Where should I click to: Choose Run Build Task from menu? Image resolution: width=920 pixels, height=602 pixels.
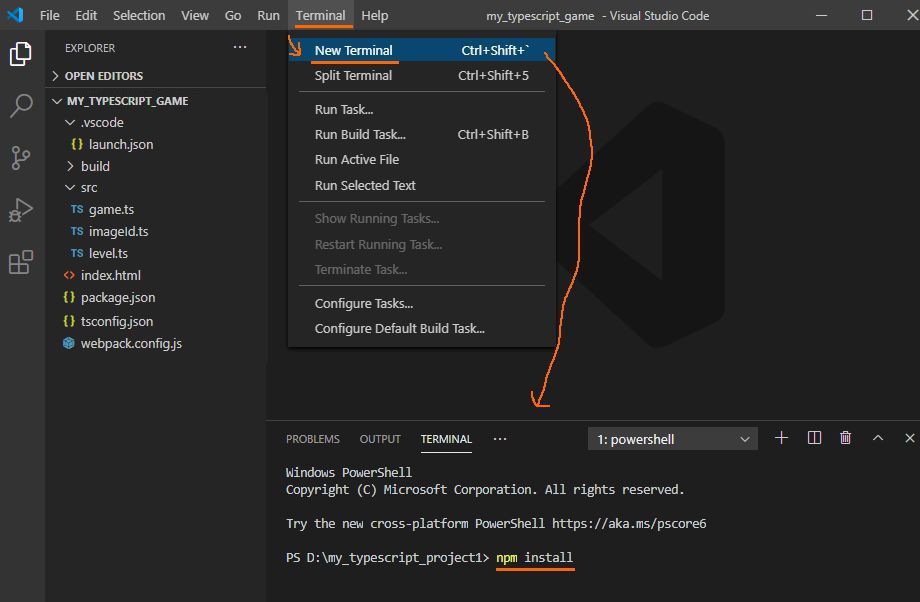coord(360,134)
